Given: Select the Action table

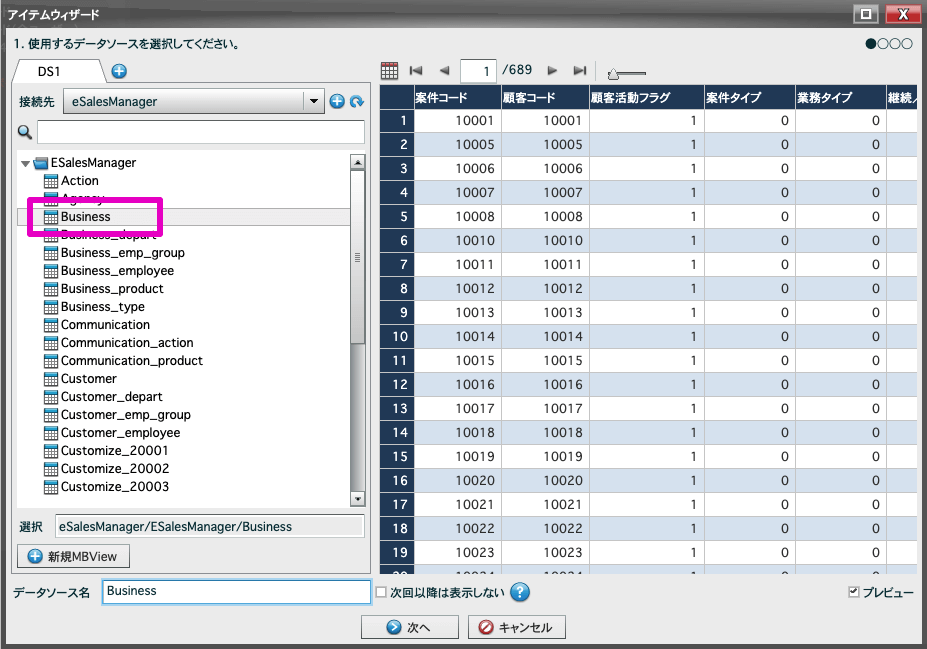Looking at the screenshot, I should click(x=80, y=181).
